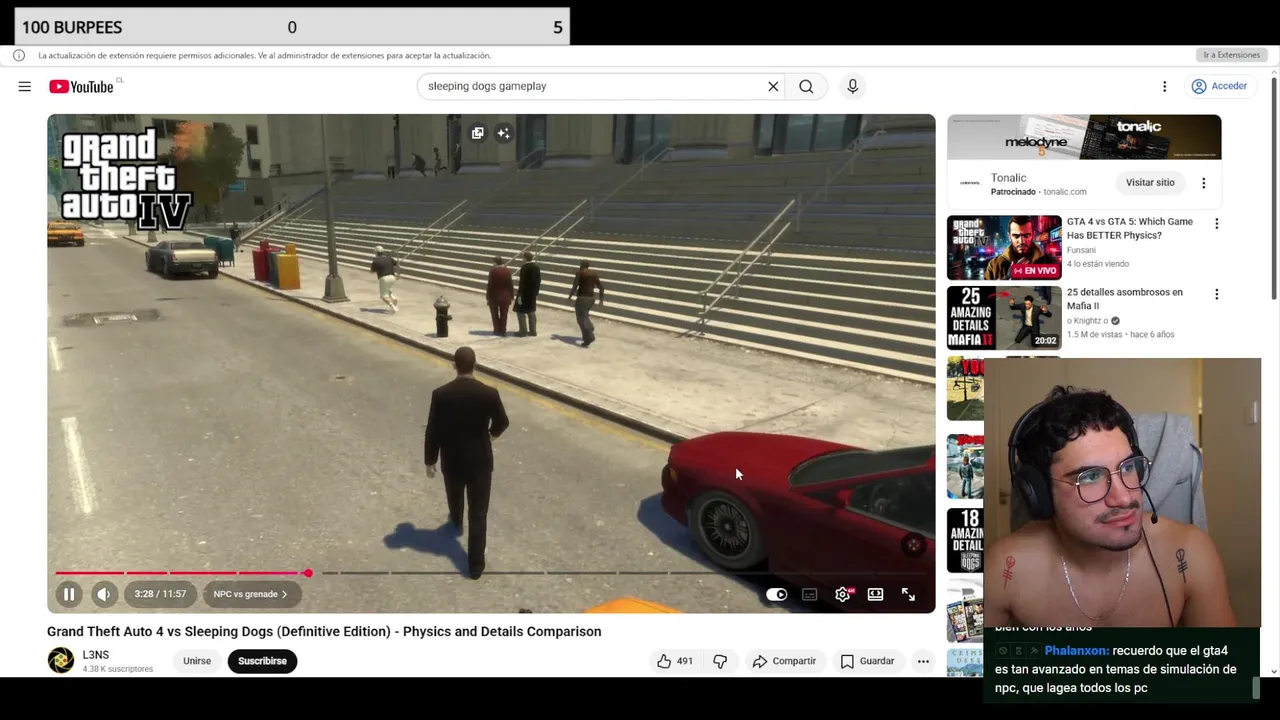Click Unirse membership button
The height and width of the screenshot is (720, 1280).
[x=197, y=661]
